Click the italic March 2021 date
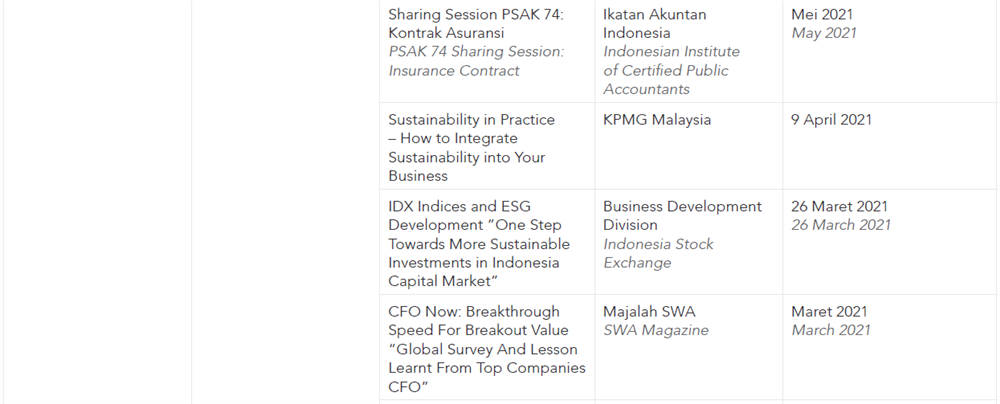Screen dimensions: 1000x404 831,331
